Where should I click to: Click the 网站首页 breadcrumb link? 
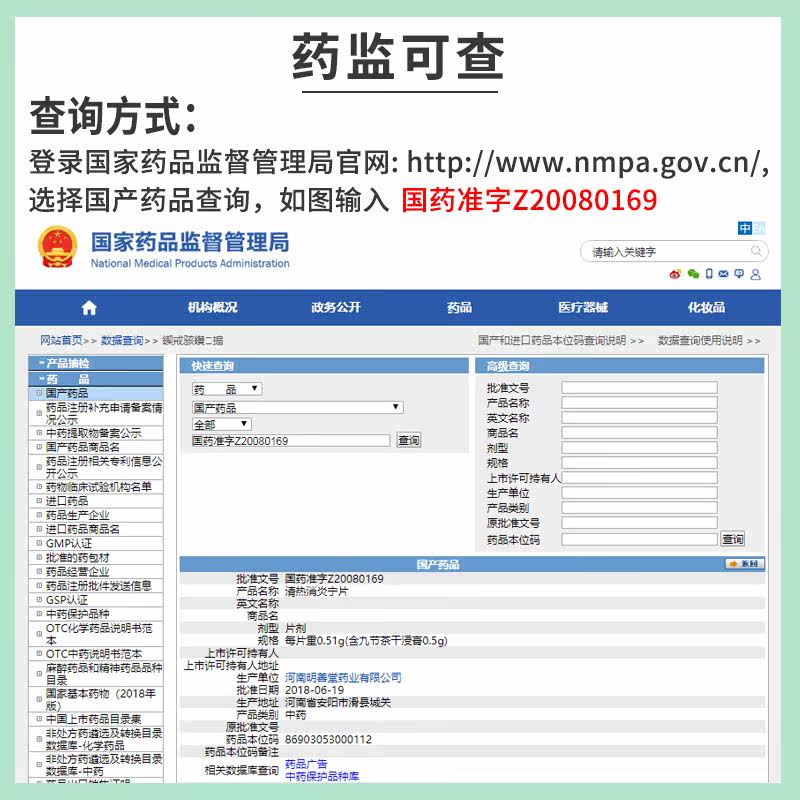click(61, 340)
